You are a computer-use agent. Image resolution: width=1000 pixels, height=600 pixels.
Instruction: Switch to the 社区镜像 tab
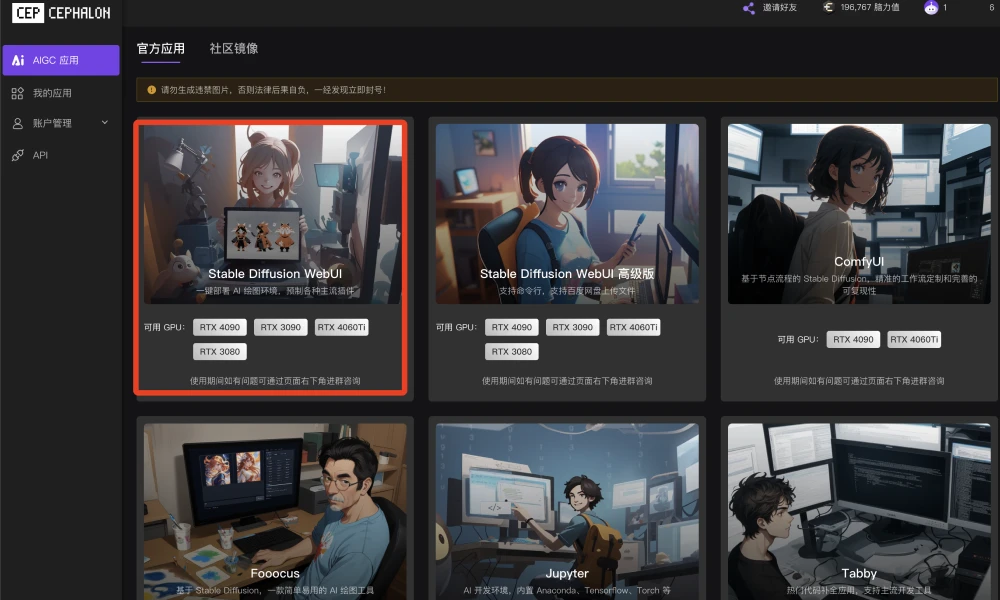(x=233, y=48)
